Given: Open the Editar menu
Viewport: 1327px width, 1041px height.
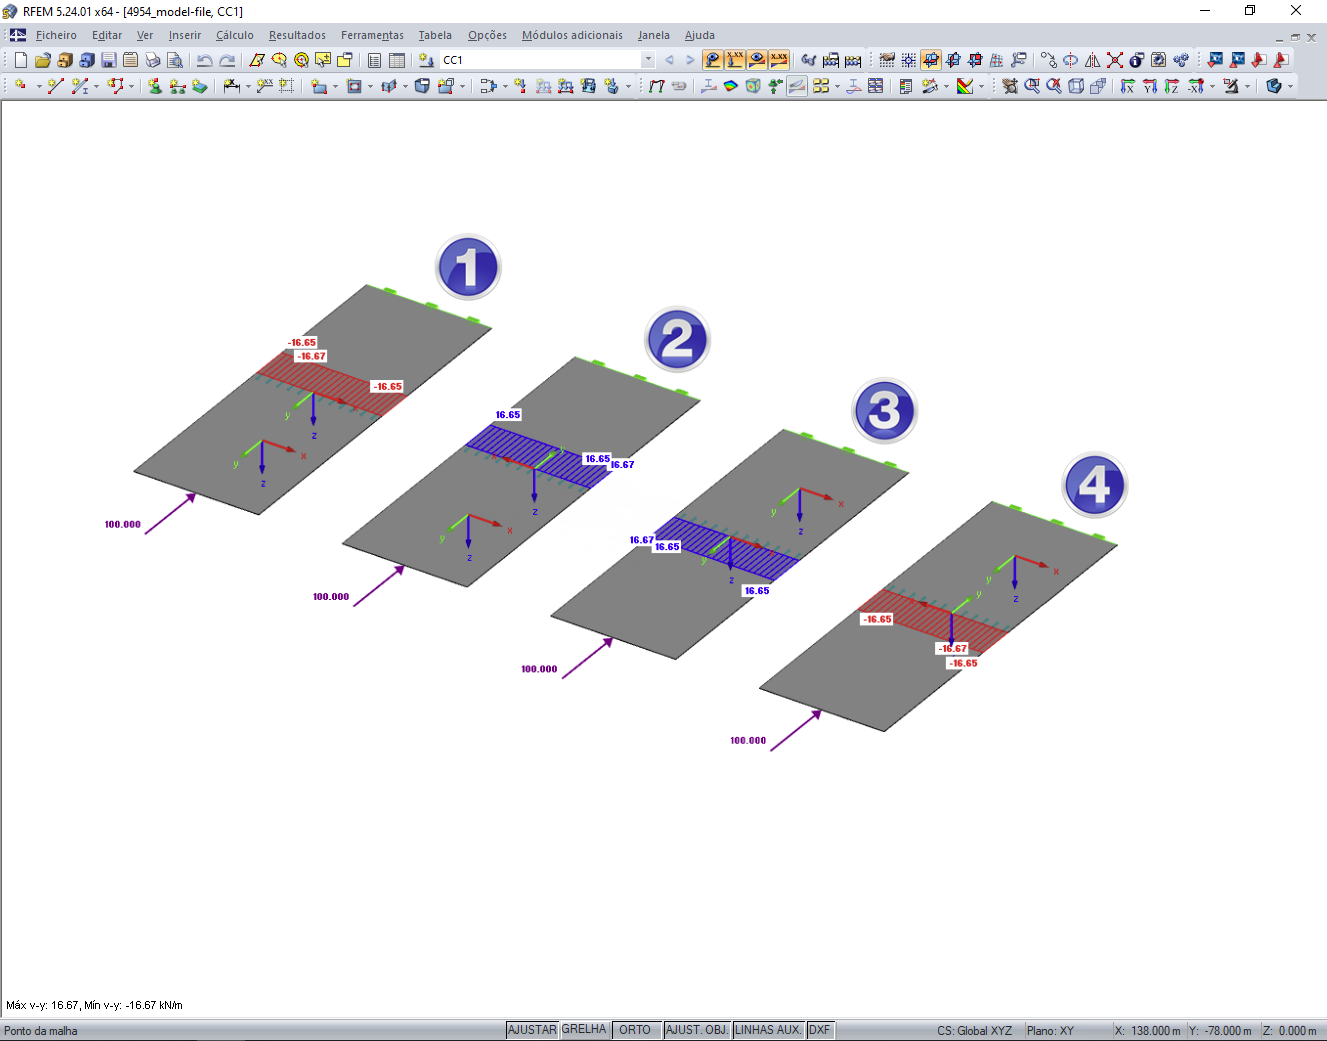Looking at the screenshot, I should (x=107, y=35).
